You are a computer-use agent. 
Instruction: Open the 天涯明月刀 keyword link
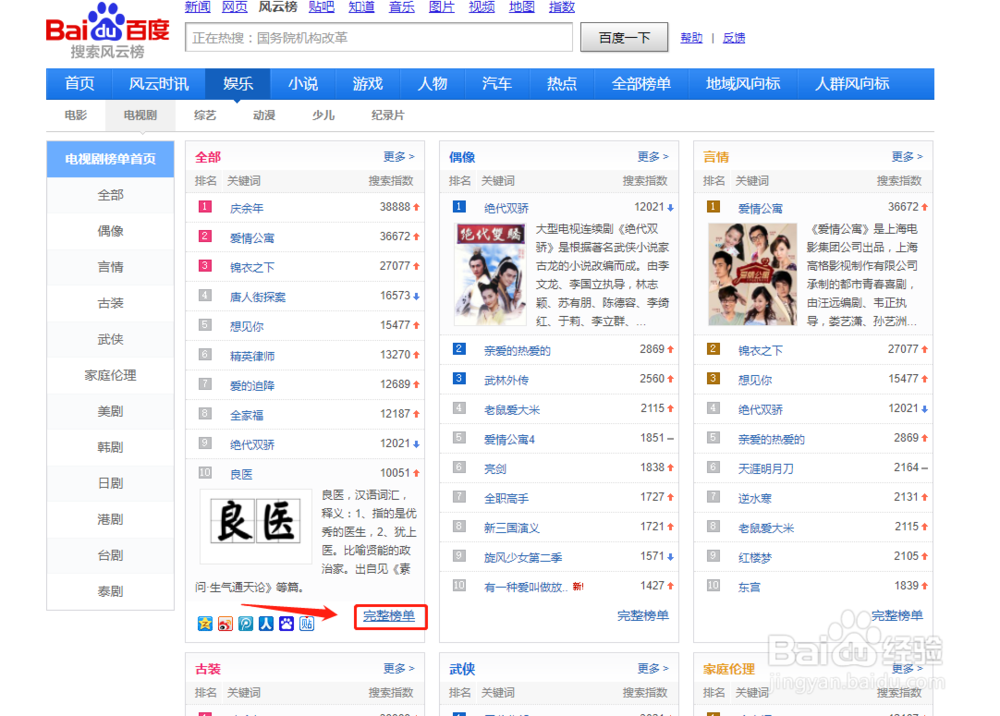point(766,469)
